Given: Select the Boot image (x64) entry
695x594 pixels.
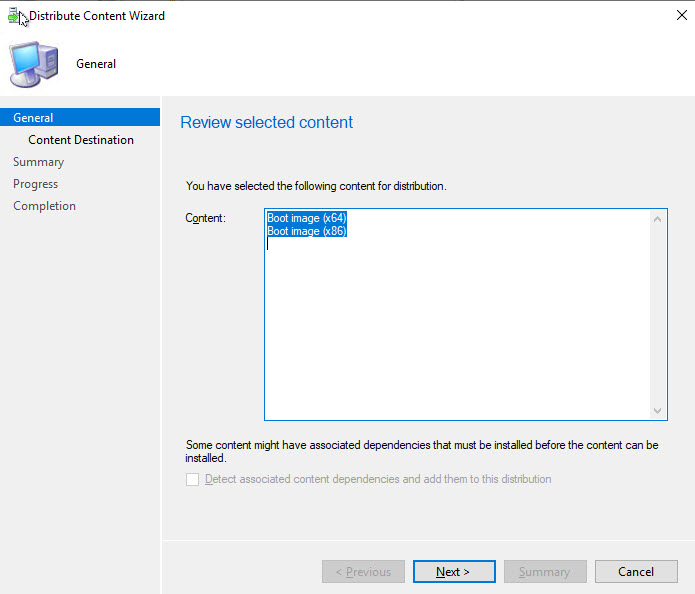Looking at the screenshot, I should click(306, 218).
